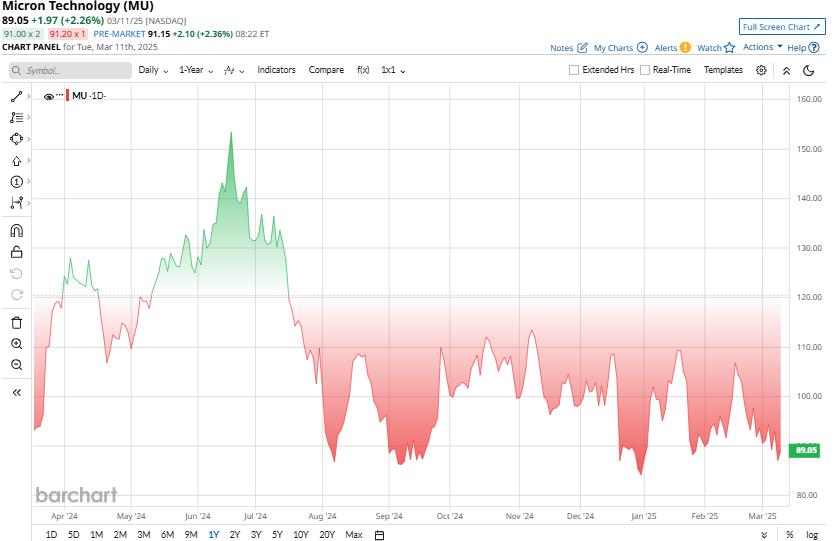Click the Help question mark icon
The height and width of the screenshot is (541, 835).
pos(814,47)
